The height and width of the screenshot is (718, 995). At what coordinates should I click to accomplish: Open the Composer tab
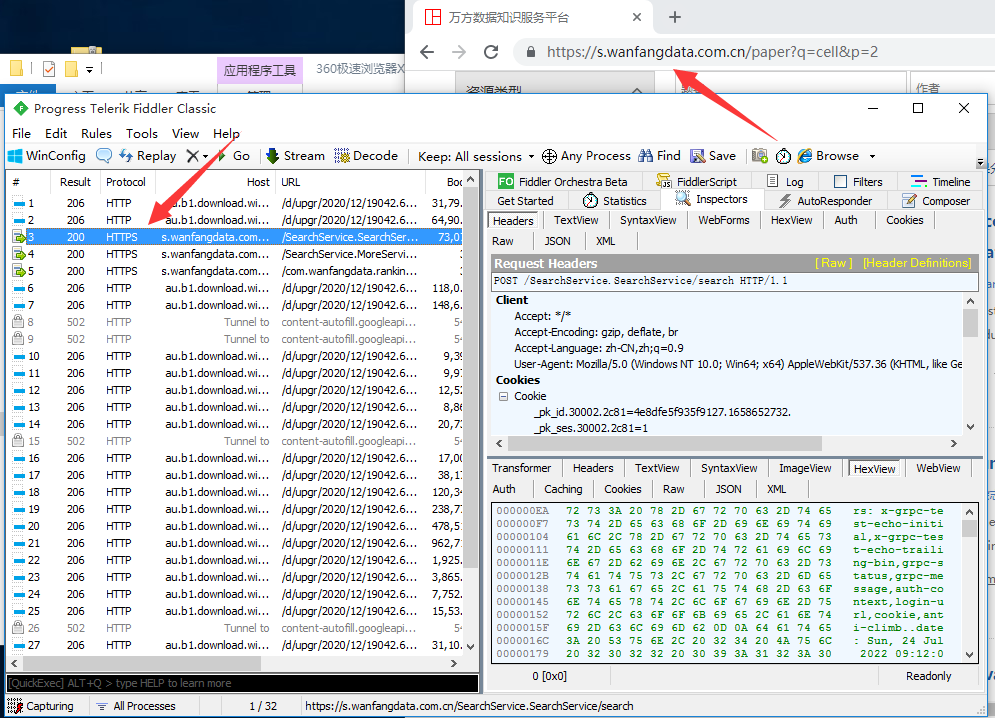(937, 201)
